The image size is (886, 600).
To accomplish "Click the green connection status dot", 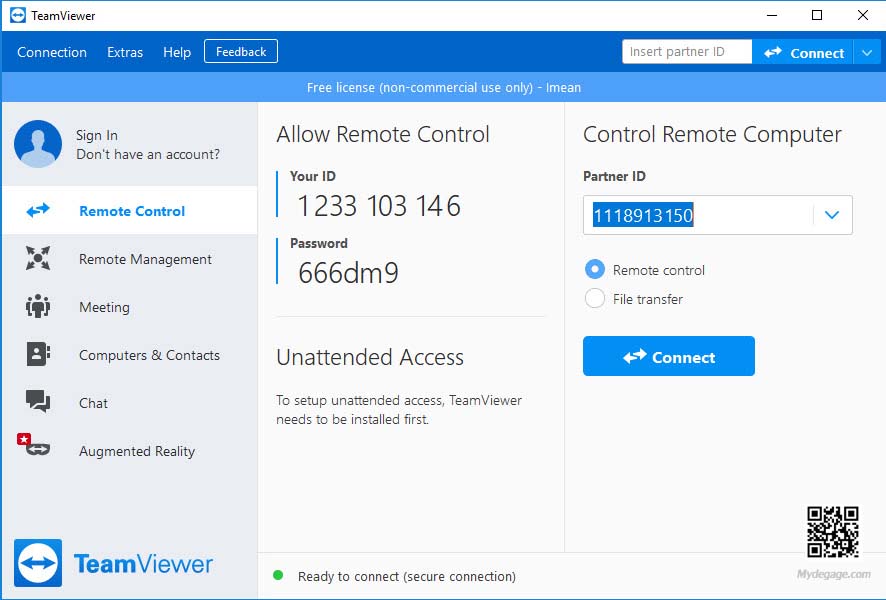I will click(278, 575).
